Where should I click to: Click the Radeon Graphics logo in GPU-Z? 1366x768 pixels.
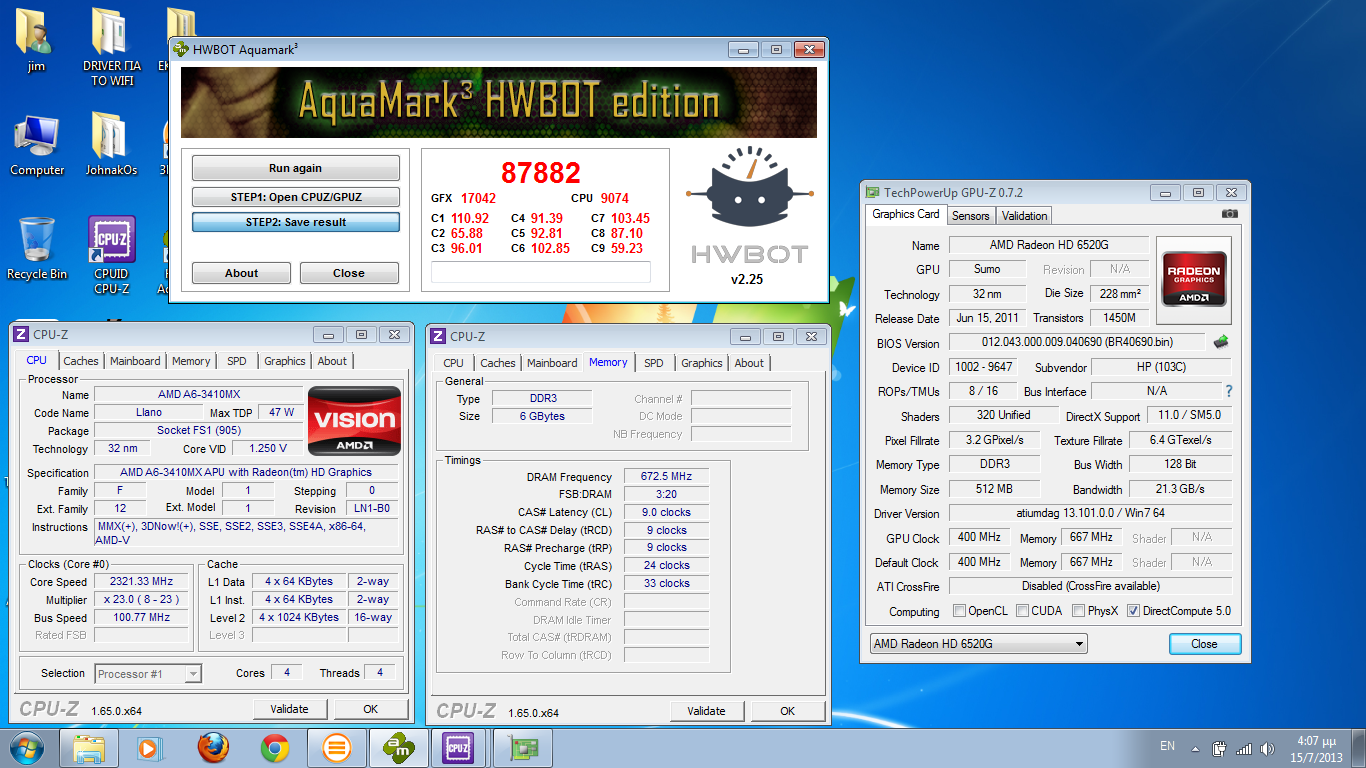click(1194, 279)
